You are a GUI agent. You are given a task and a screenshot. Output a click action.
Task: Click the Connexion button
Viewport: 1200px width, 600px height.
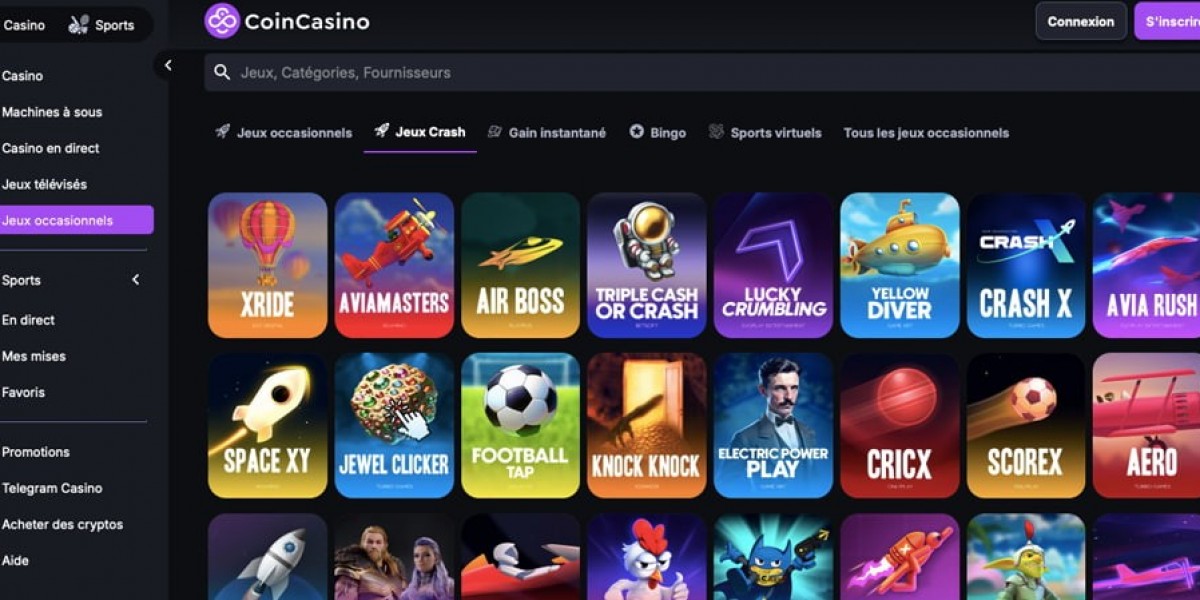tap(1081, 21)
